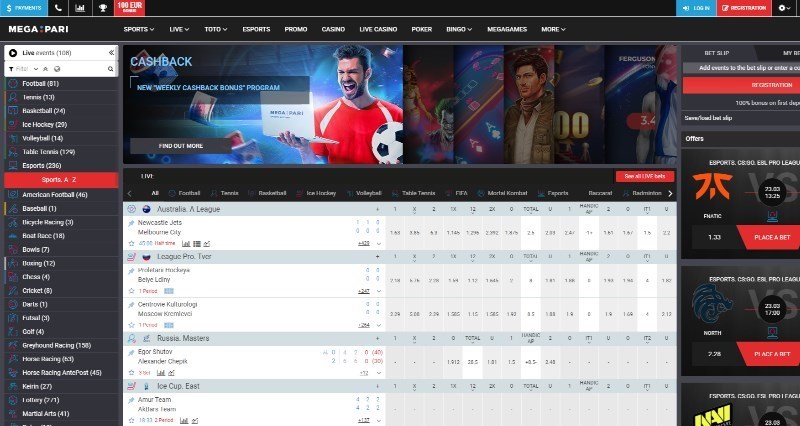The image size is (800, 426).
Task: Click tennis icon beside Russia. Masters
Action: [x=132, y=338]
